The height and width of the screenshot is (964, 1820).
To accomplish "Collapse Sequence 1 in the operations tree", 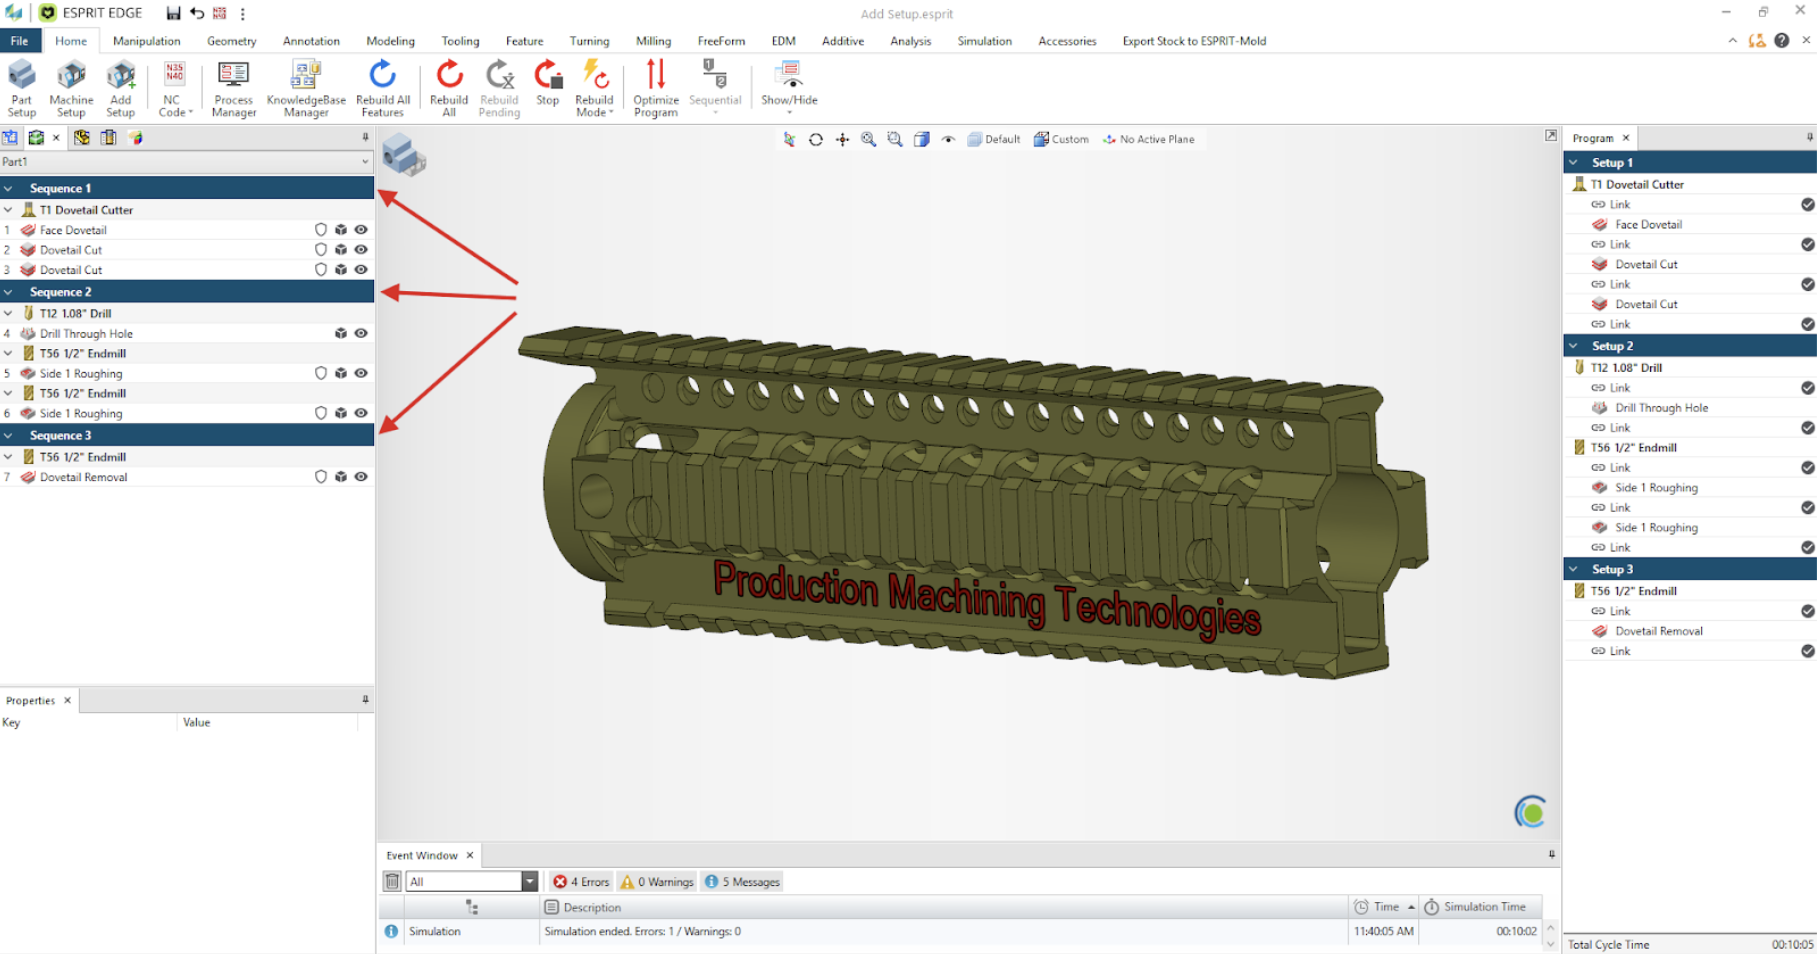I will click(x=9, y=189).
